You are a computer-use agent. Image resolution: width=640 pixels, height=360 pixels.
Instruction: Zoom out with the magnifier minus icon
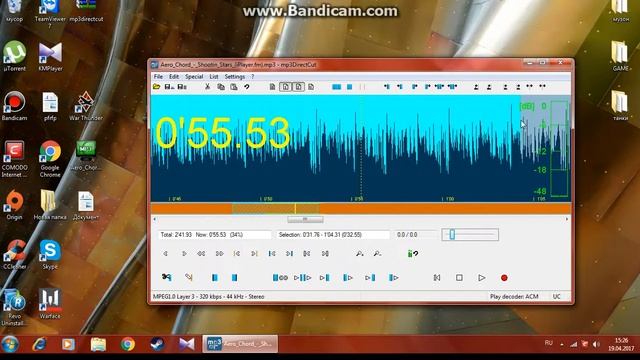[x=378, y=253]
